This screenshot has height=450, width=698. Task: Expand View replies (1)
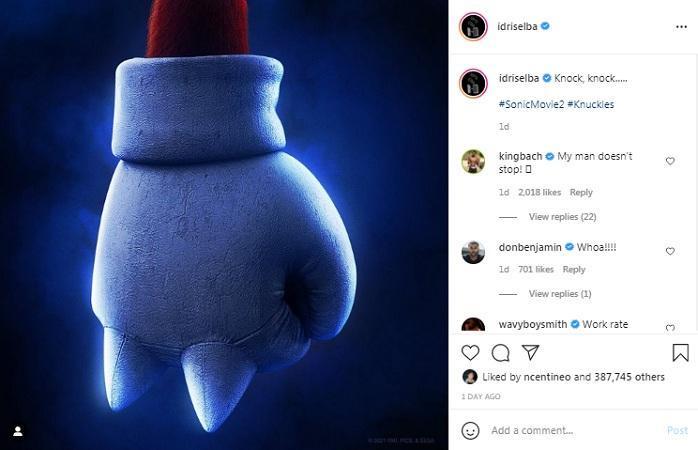coord(560,294)
